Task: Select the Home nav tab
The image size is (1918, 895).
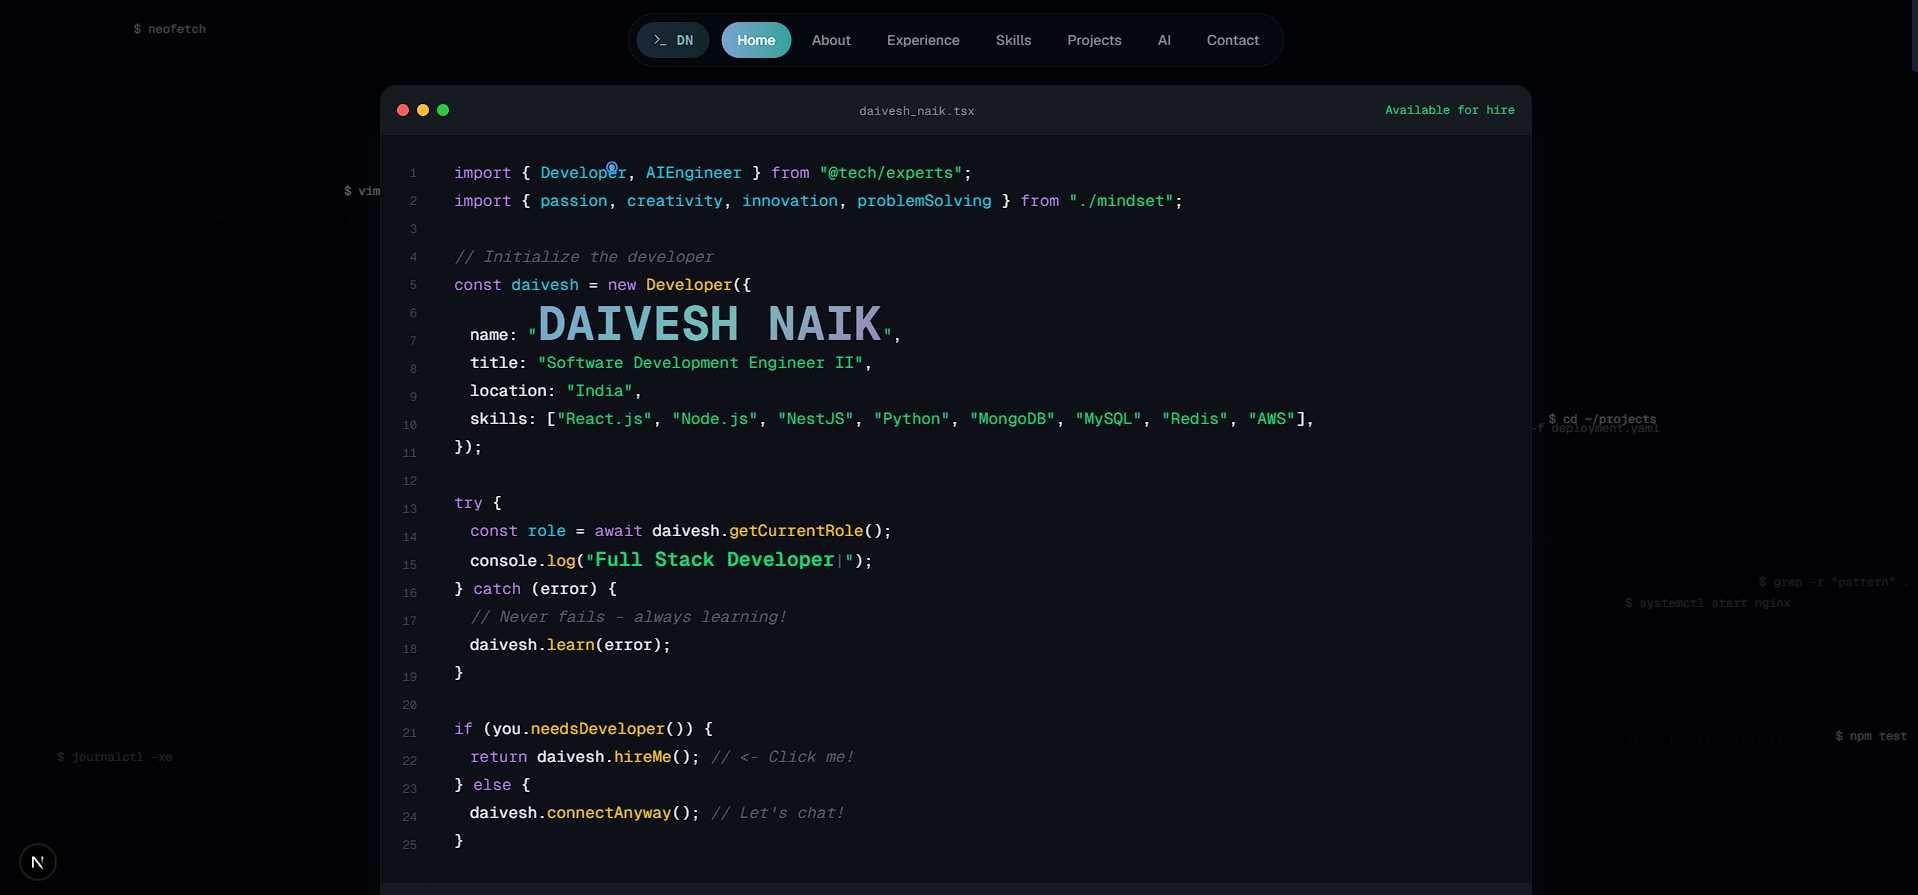Action: tap(756, 40)
